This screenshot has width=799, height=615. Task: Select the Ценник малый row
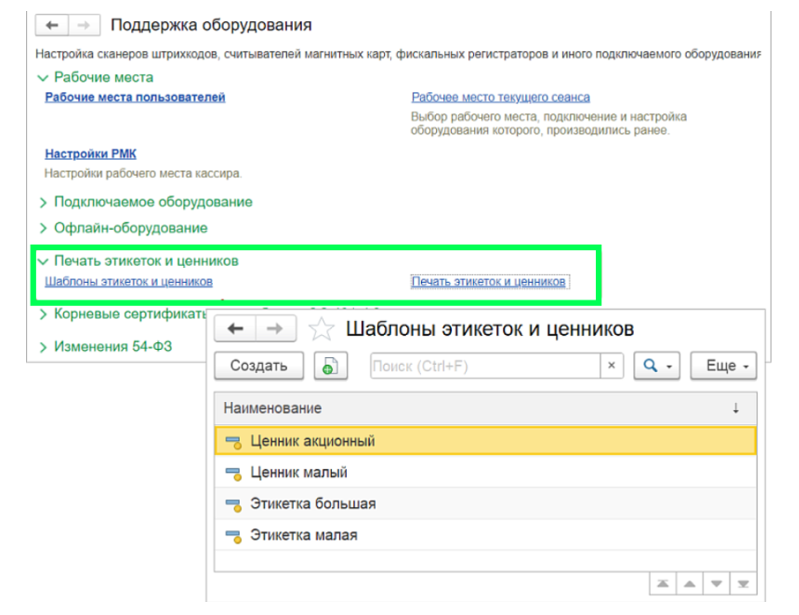[x=485, y=472]
